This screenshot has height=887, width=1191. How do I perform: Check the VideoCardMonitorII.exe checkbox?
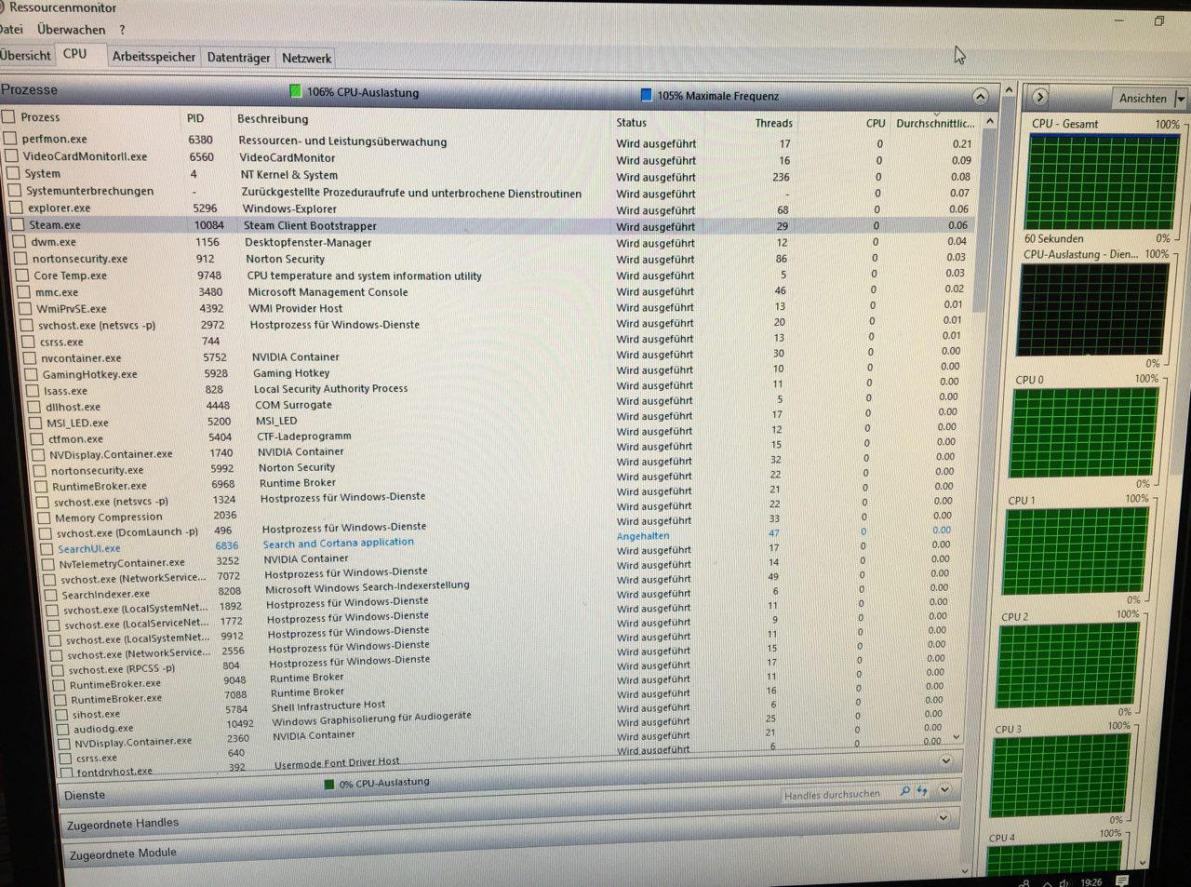11,156
